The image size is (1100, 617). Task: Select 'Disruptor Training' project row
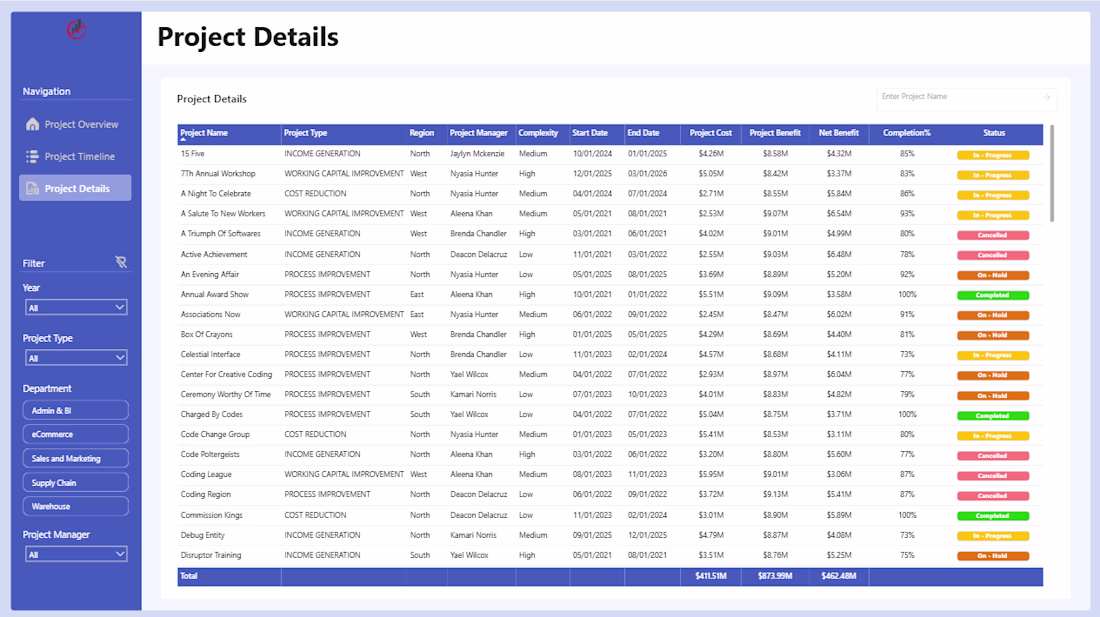(x=610, y=555)
